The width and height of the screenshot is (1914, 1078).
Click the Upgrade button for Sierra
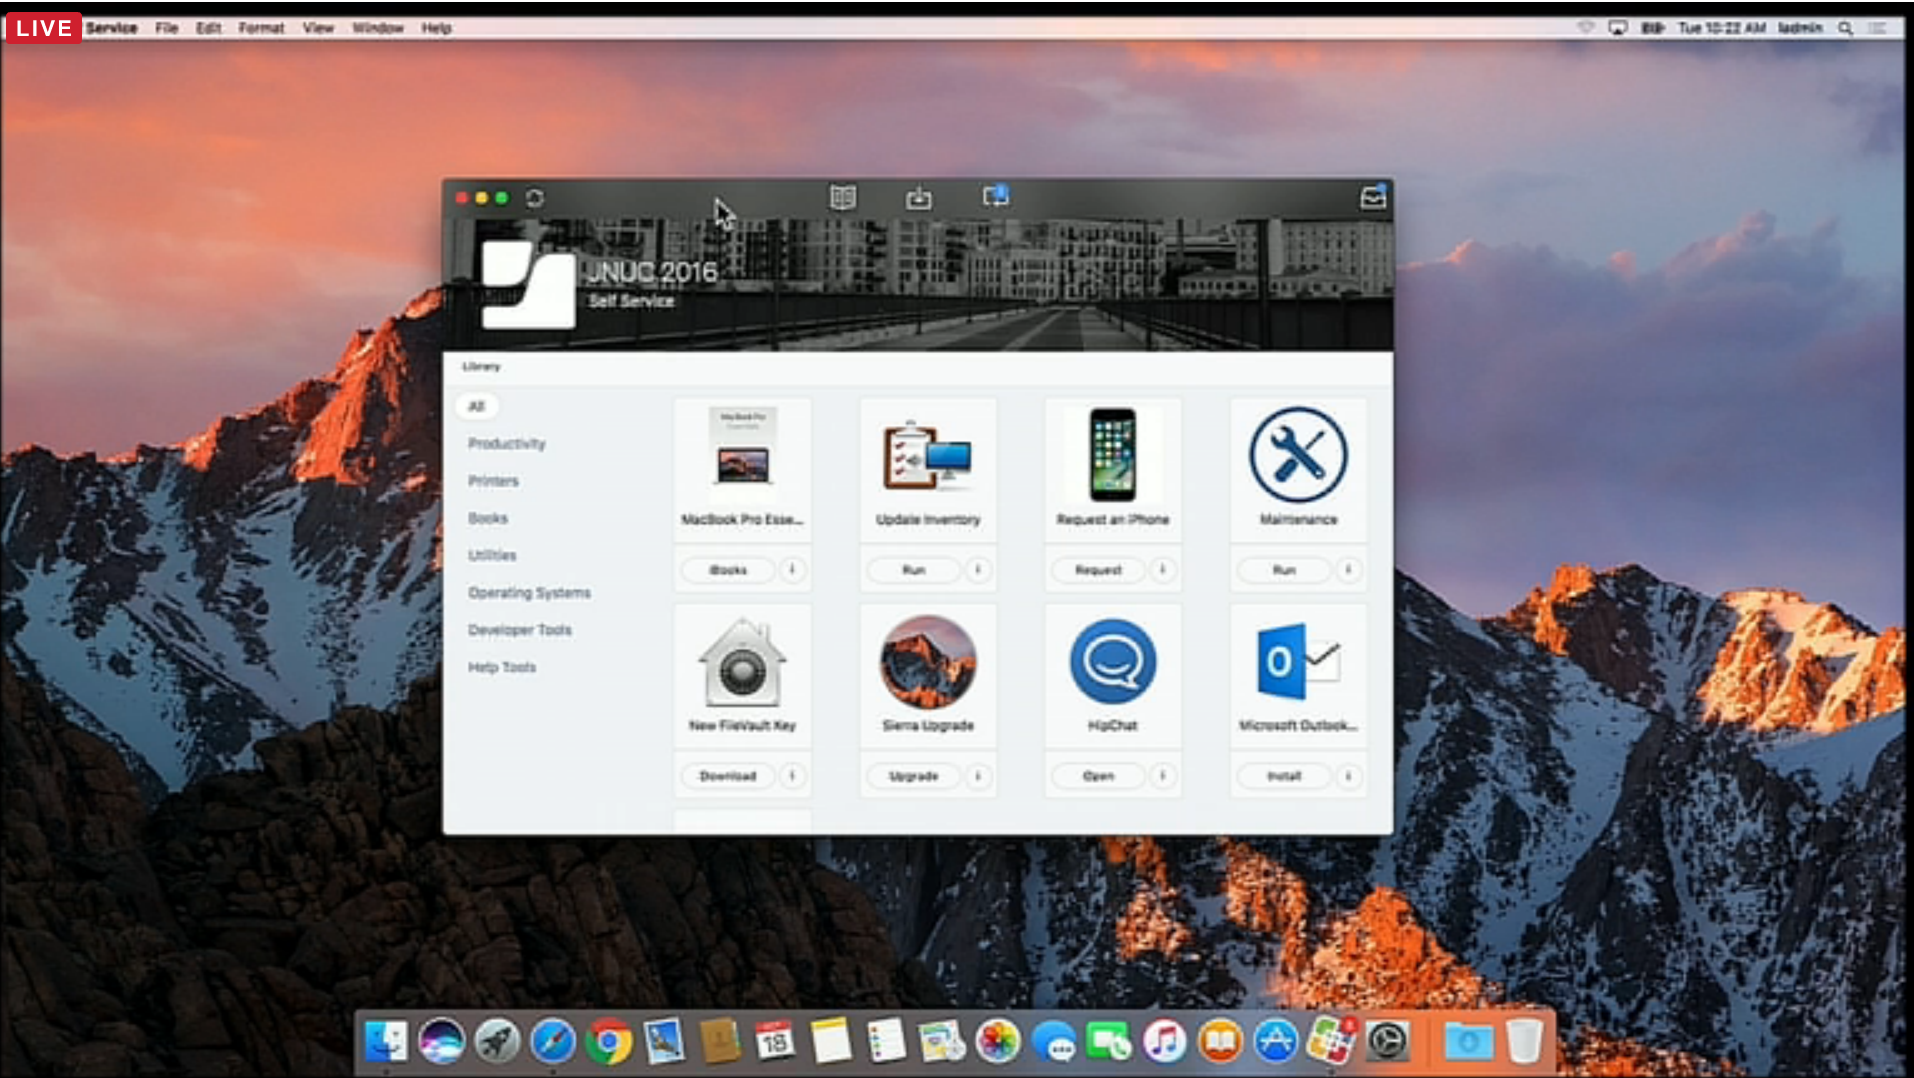tap(913, 776)
